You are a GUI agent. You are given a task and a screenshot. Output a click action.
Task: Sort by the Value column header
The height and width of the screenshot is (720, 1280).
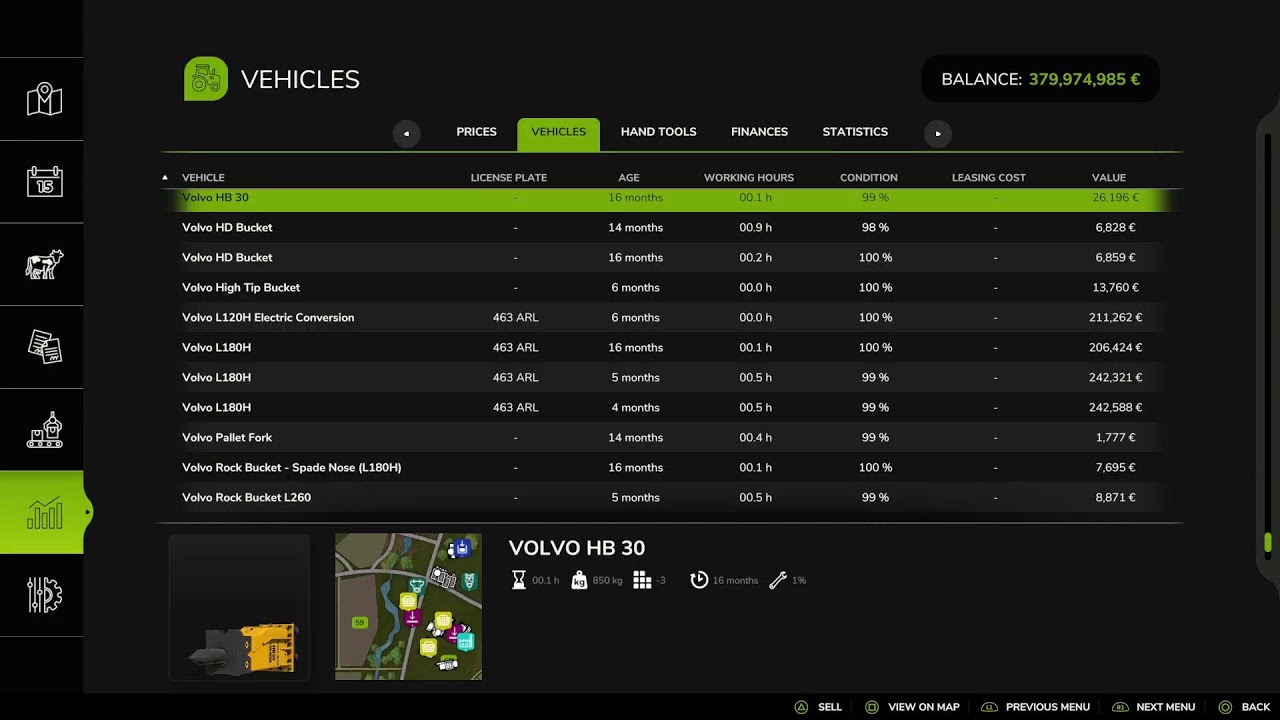[1109, 178]
